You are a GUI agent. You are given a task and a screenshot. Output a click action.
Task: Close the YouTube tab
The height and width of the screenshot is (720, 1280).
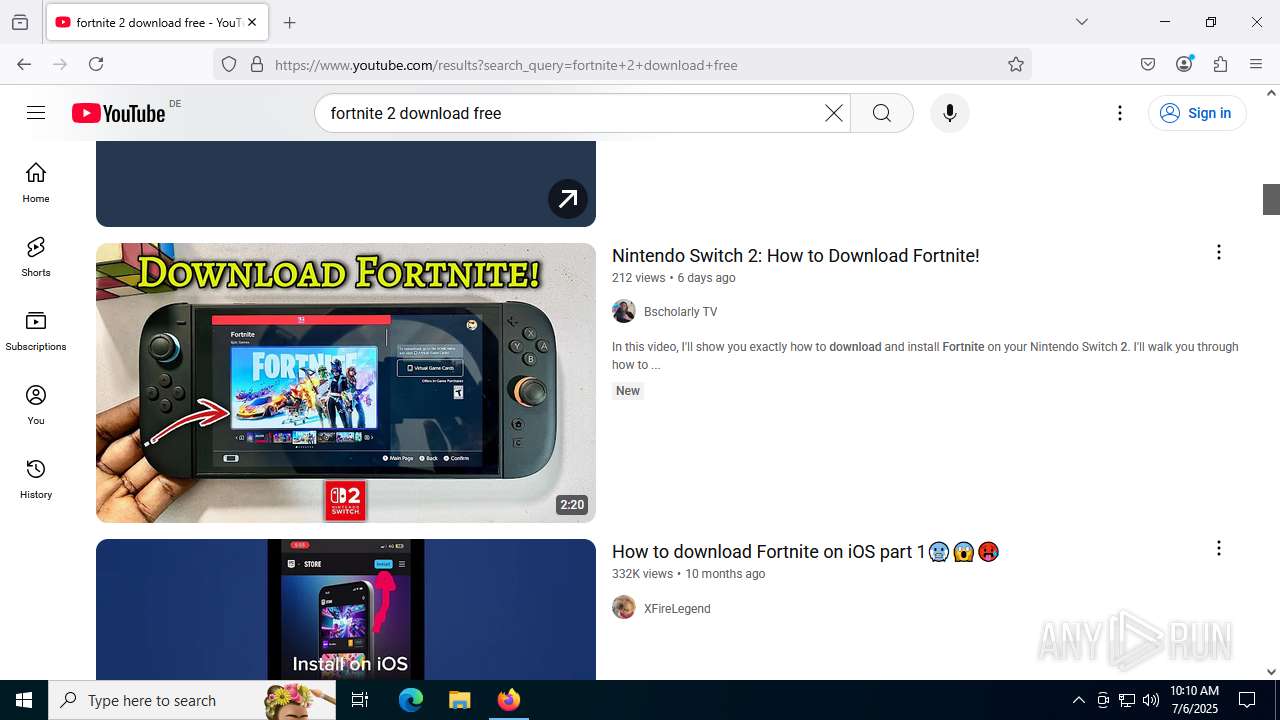point(252,22)
